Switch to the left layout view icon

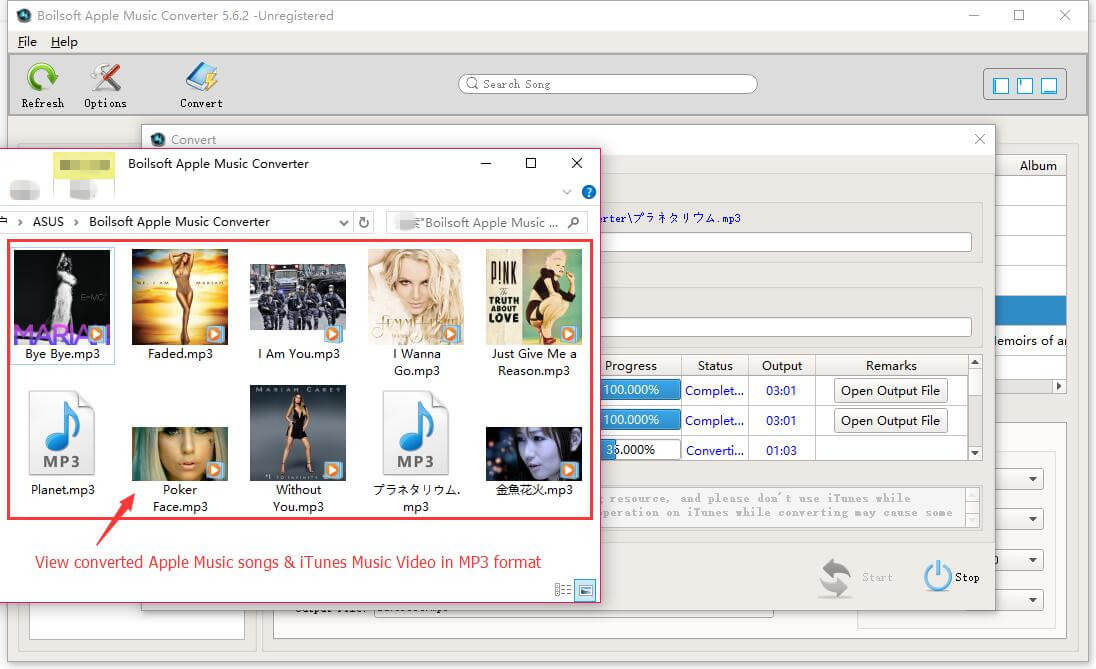(x=1001, y=85)
